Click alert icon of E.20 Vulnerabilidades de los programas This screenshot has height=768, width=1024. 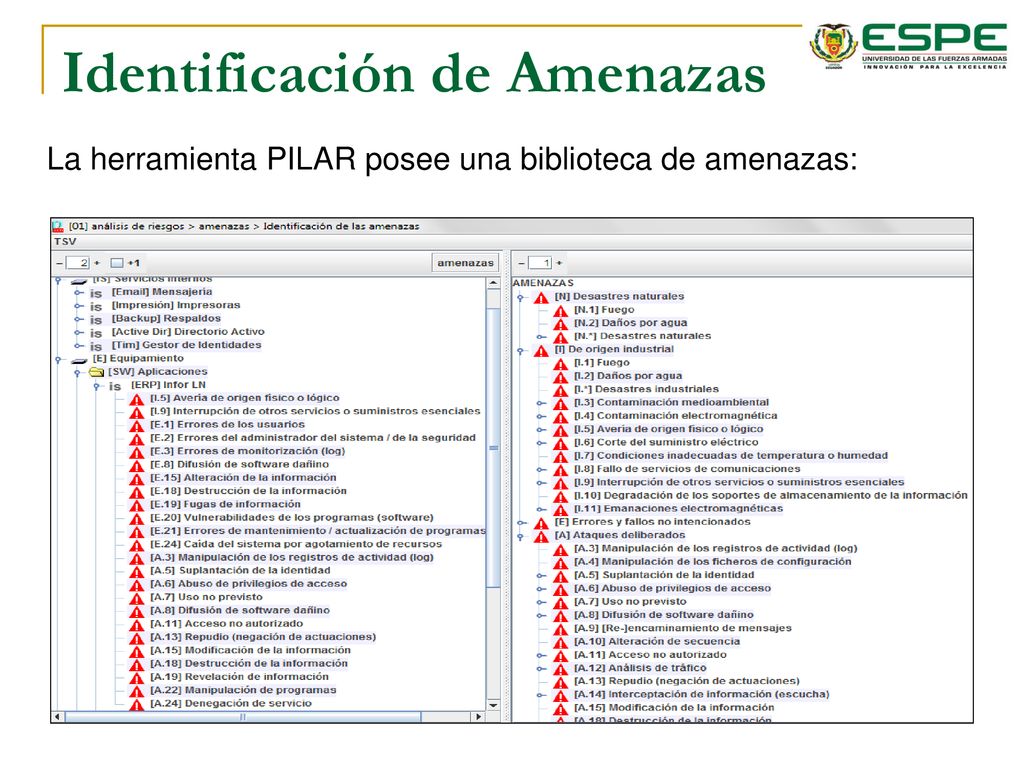[136, 519]
